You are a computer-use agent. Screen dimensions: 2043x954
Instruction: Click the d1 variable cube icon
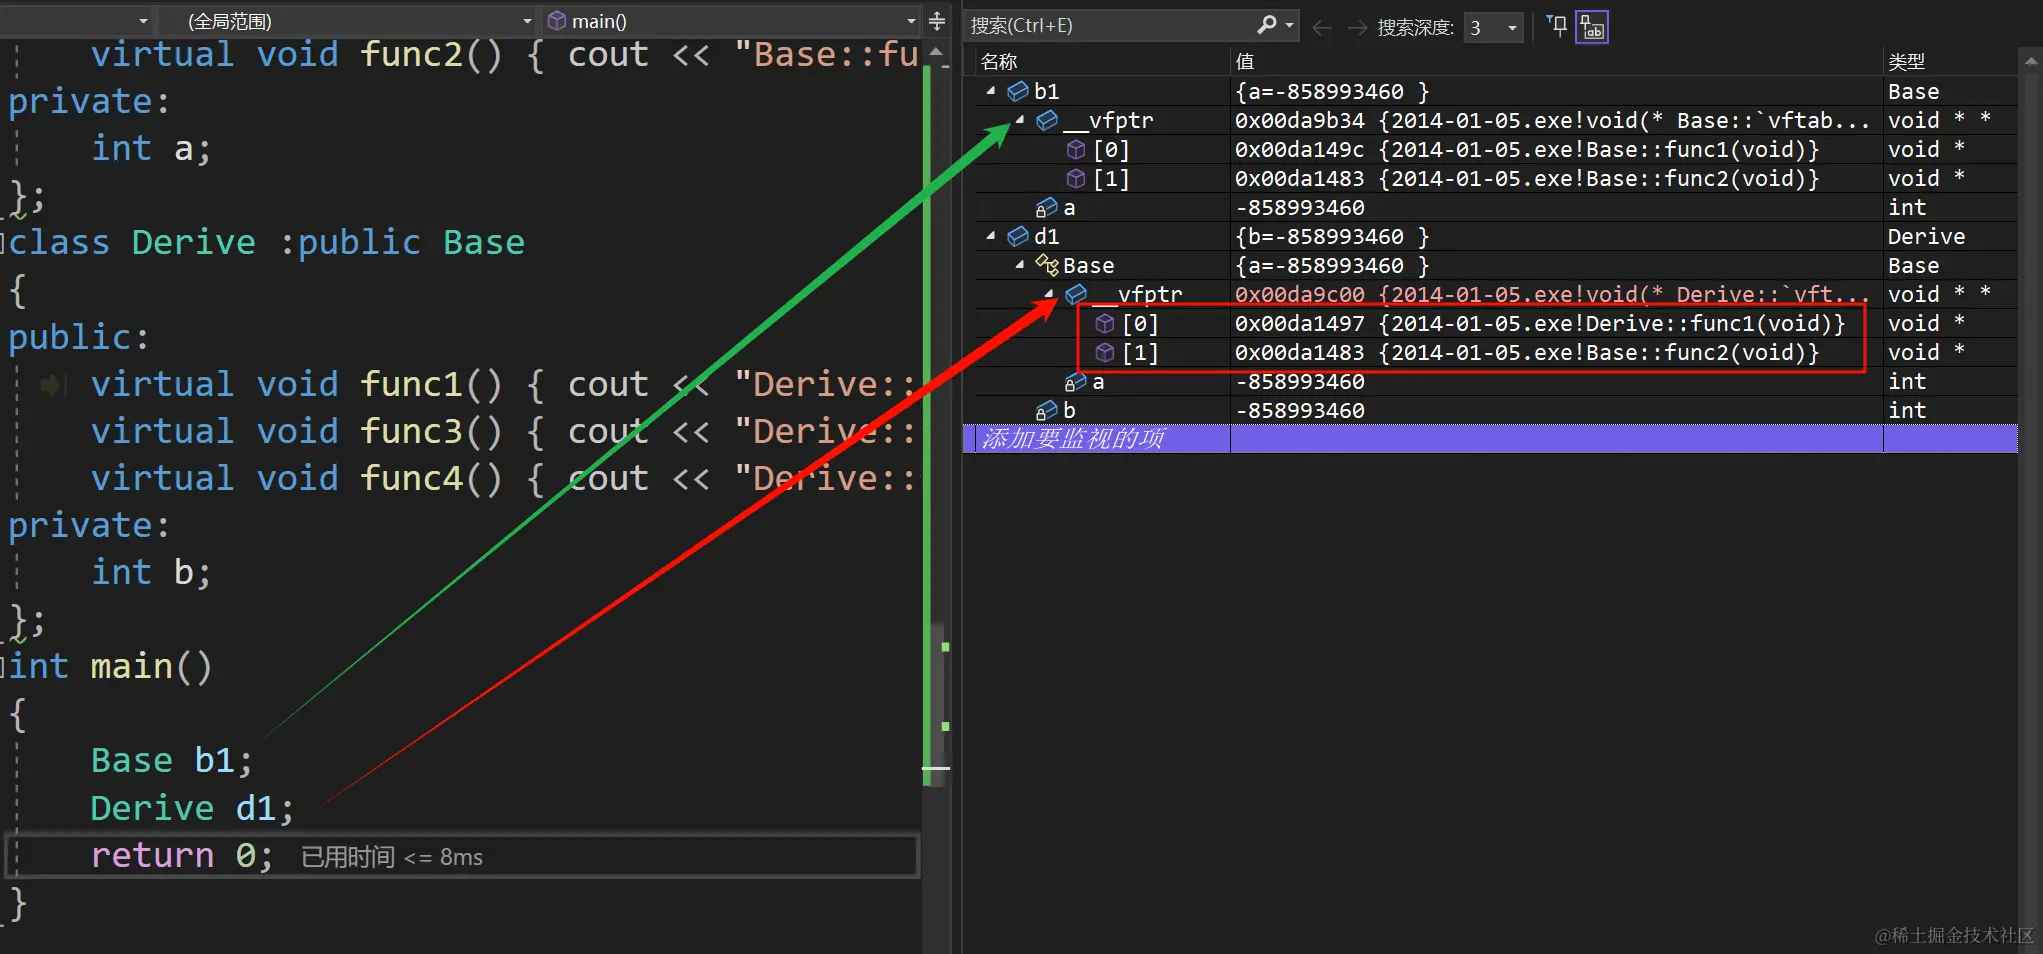pos(1018,236)
